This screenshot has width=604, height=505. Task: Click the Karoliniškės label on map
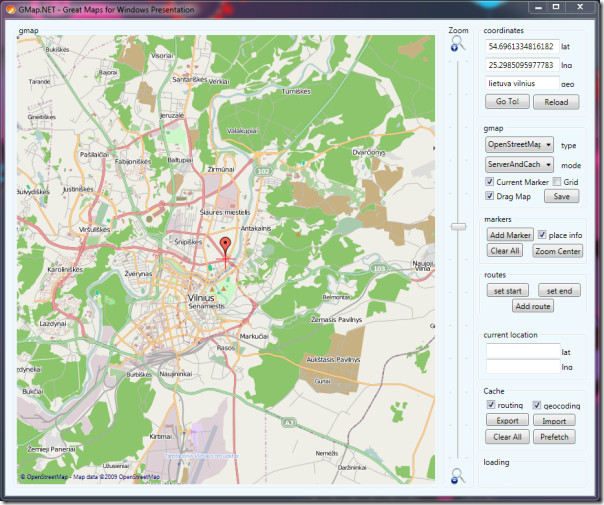pos(65,269)
